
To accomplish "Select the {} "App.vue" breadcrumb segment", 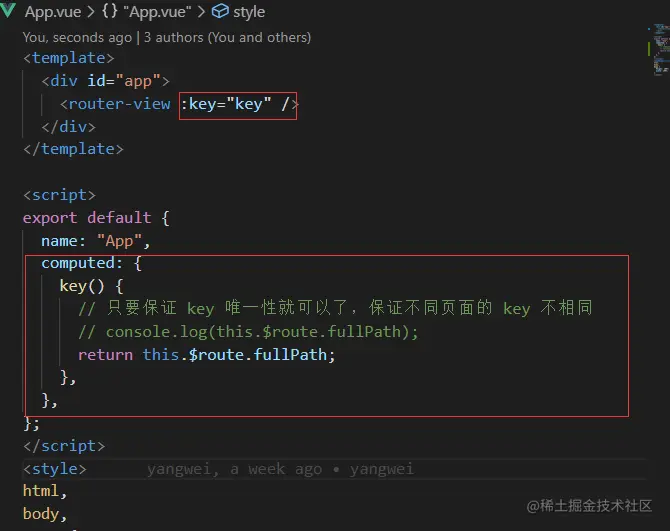I will pos(147,12).
